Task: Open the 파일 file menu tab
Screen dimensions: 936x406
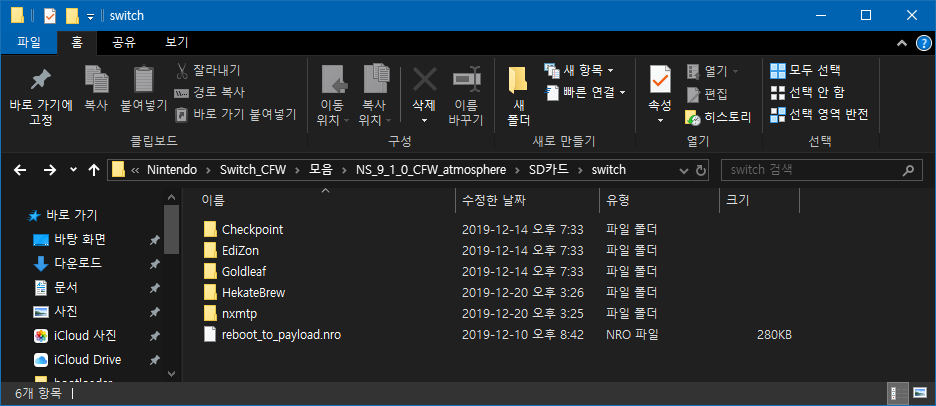Action: [x=29, y=42]
